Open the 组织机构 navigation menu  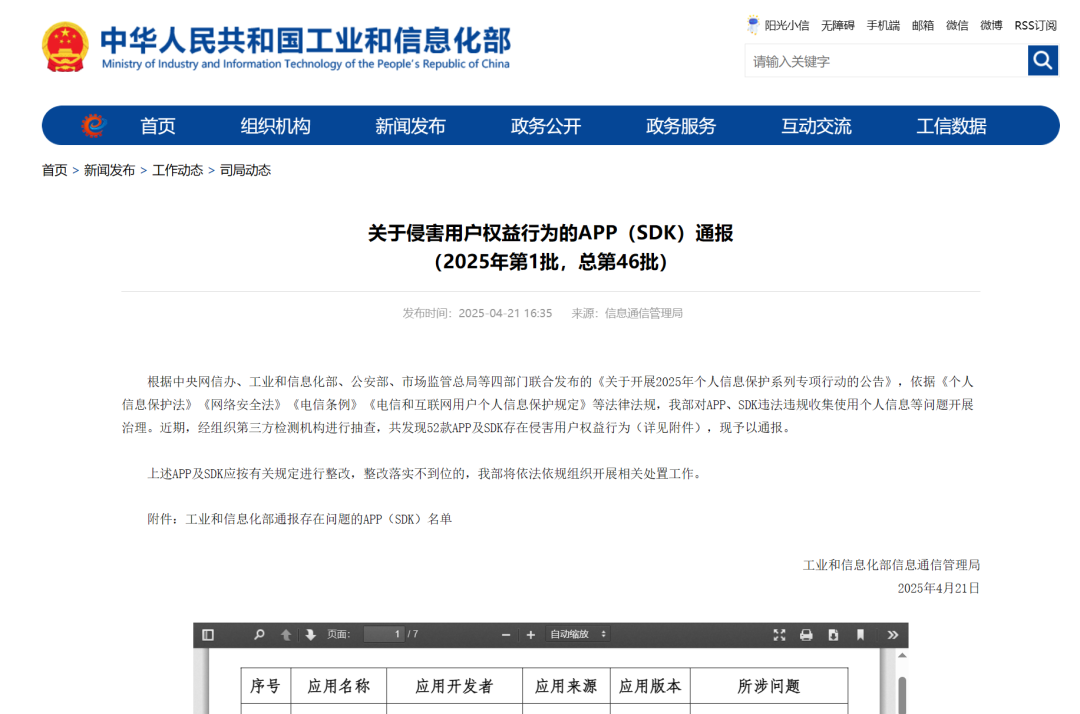276,126
